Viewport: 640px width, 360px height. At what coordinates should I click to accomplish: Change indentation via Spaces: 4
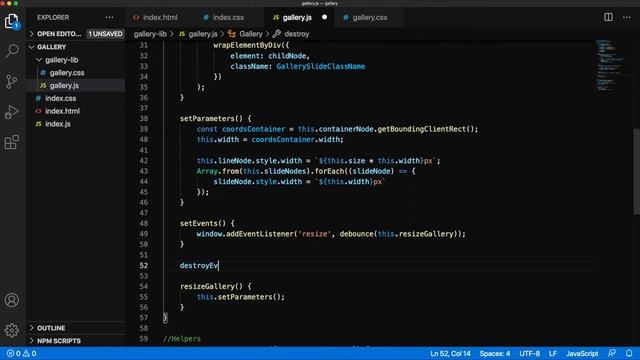click(495, 353)
